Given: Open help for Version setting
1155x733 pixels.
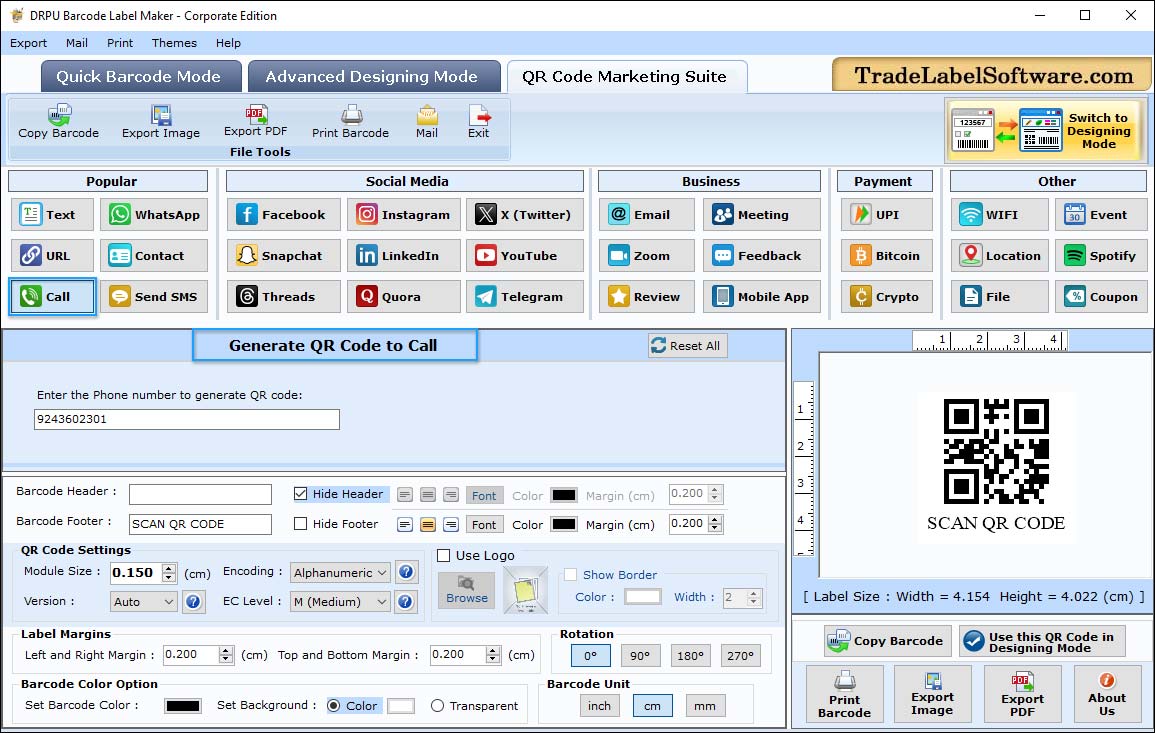Looking at the screenshot, I should (x=193, y=601).
